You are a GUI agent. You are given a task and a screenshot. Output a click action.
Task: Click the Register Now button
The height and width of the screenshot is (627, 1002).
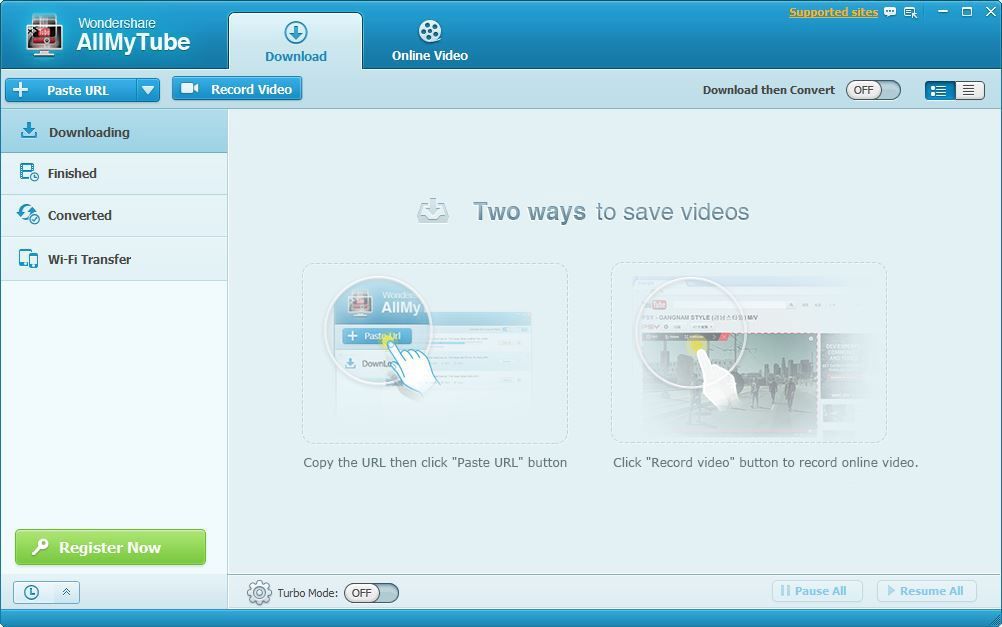coord(111,547)
